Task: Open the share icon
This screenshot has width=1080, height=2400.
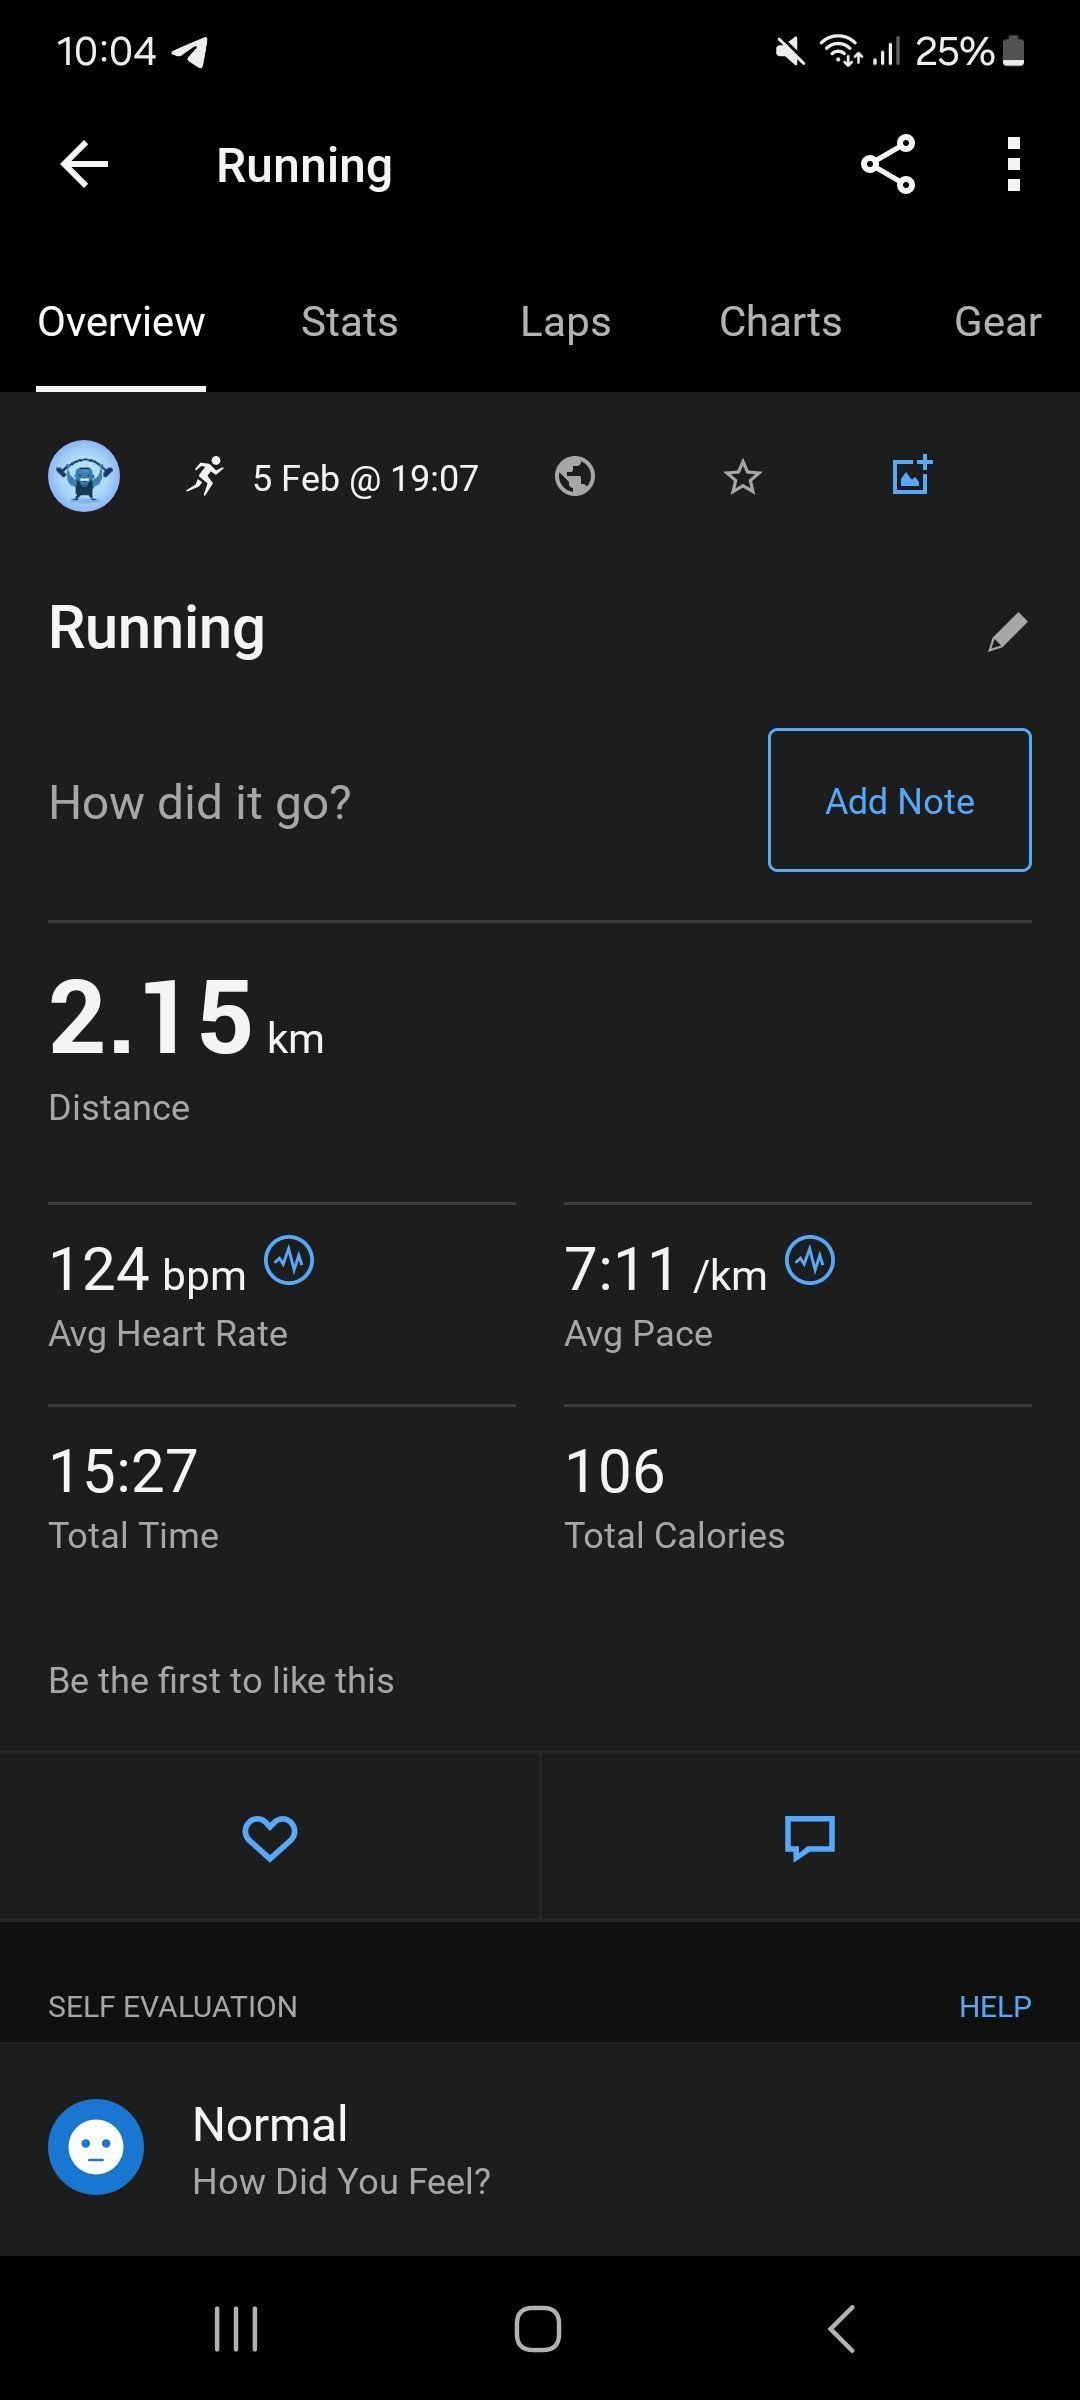Action: click(x=888, y=164)
